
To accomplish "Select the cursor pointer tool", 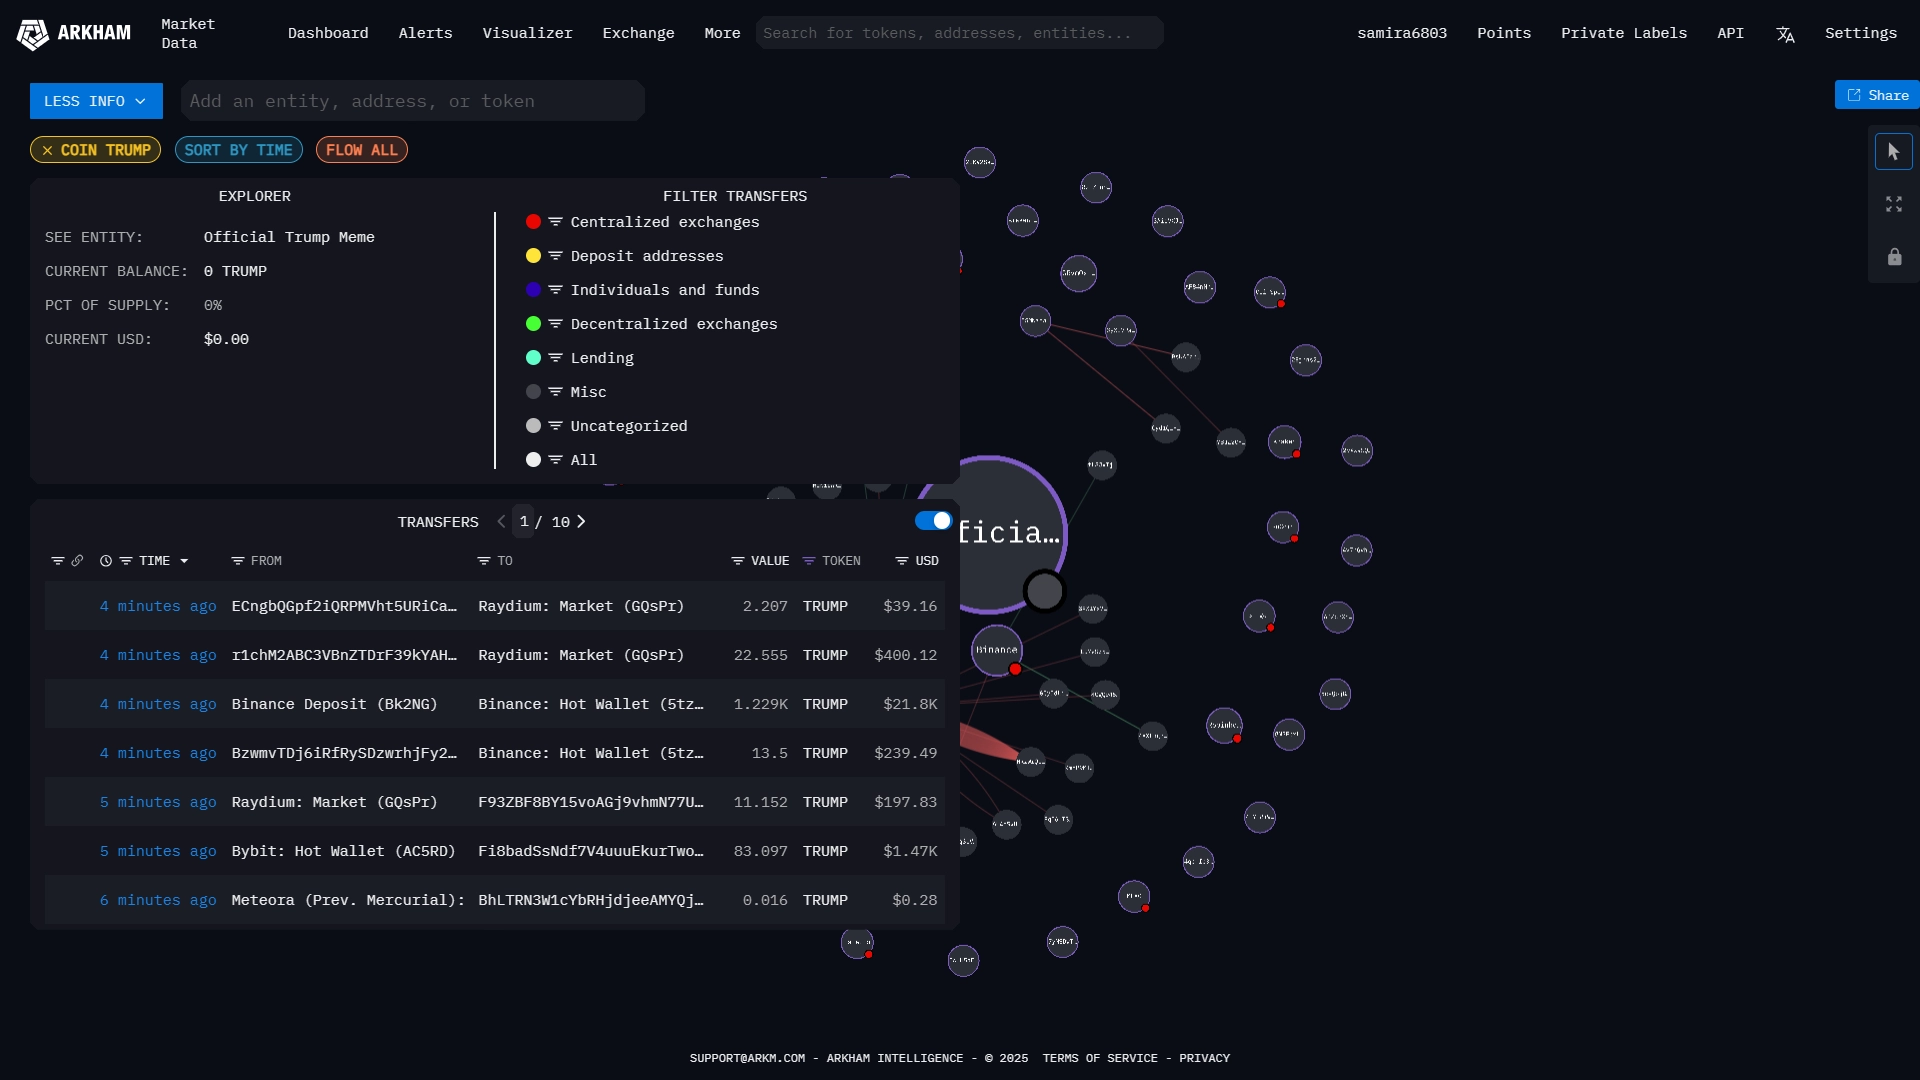I will pyautogui.click(x=1893, y=152).
